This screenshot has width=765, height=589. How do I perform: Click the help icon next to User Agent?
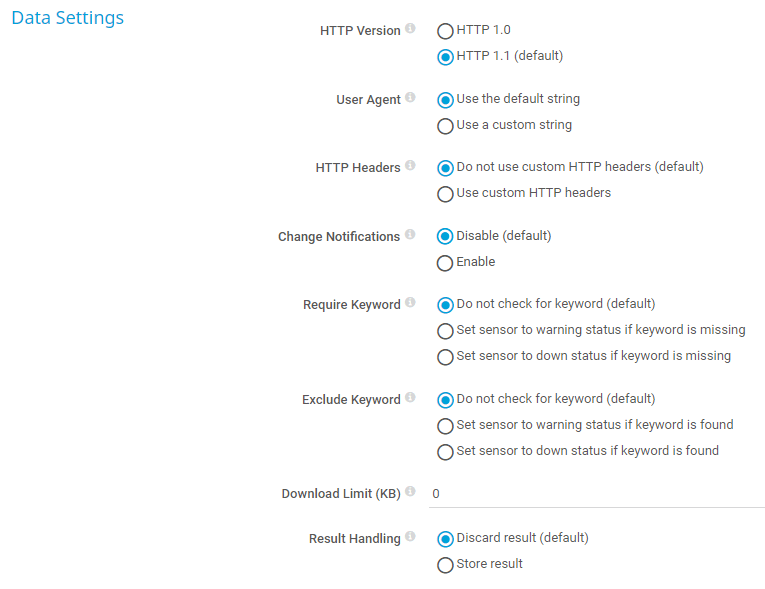click(411, 99)
